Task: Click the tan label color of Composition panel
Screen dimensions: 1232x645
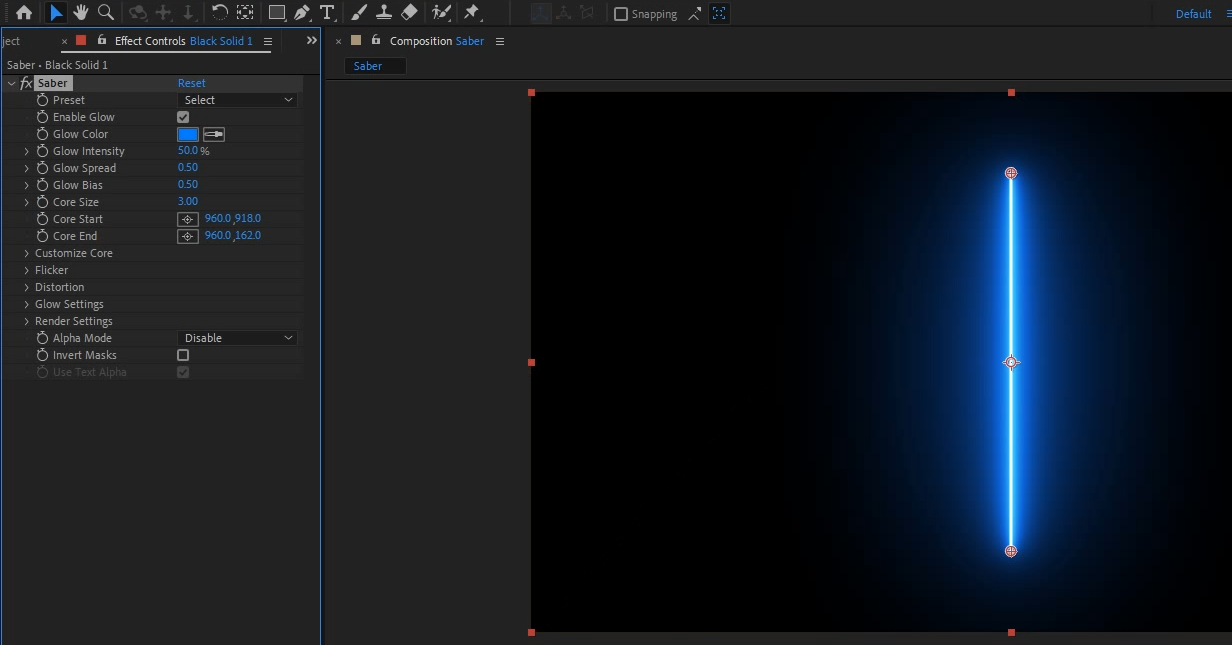Action: (x=355, y=40)
